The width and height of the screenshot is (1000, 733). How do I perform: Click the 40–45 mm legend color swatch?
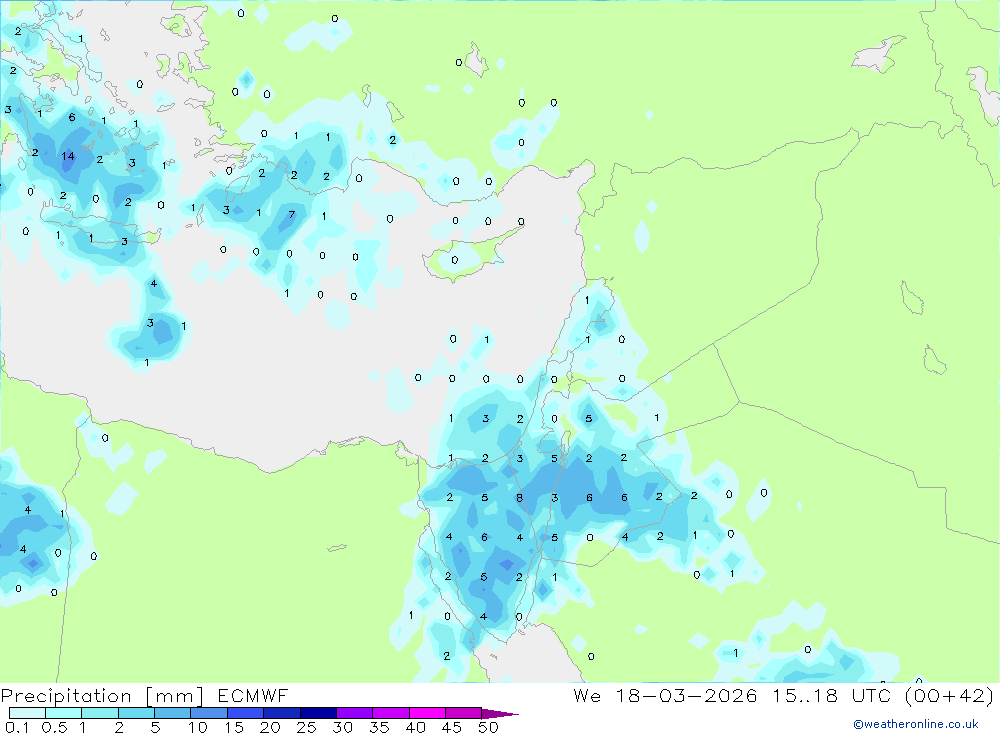[427, 713]
